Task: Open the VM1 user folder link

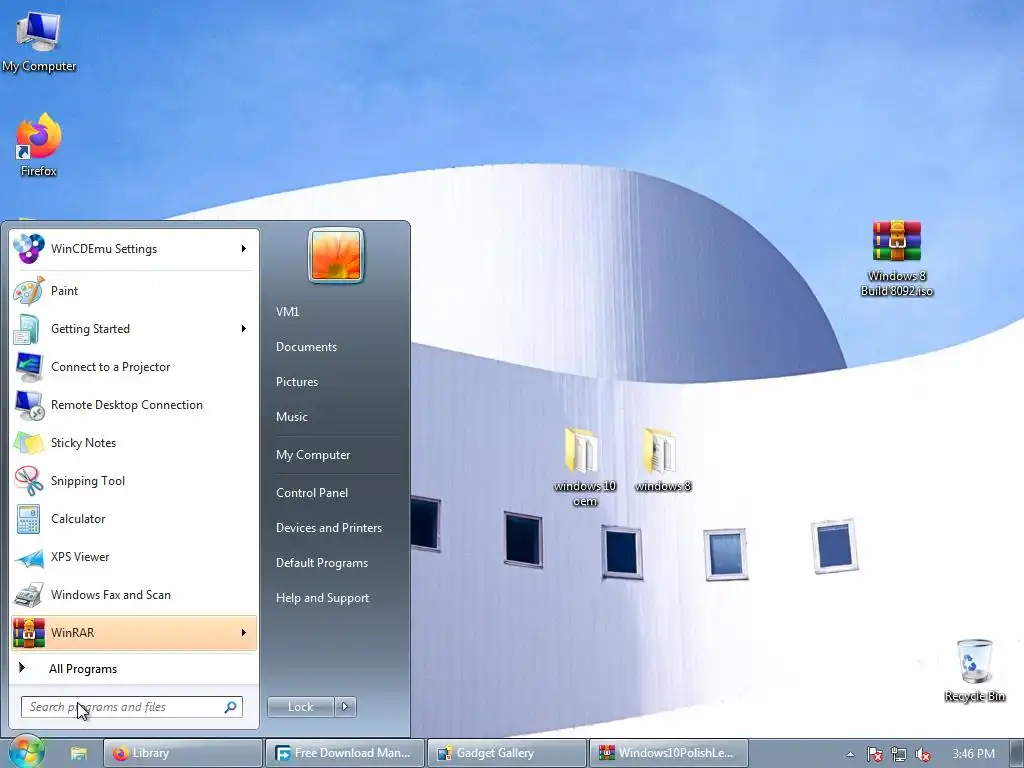Action: click(x=287, y=312)
